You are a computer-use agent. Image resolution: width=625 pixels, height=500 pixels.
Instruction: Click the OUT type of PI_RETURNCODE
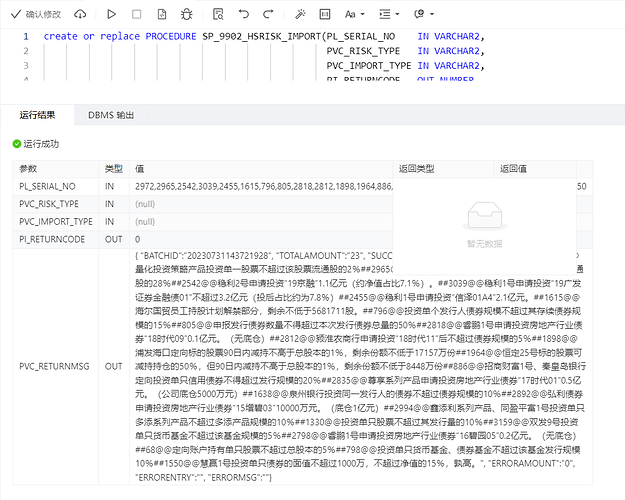coord(114,239)
